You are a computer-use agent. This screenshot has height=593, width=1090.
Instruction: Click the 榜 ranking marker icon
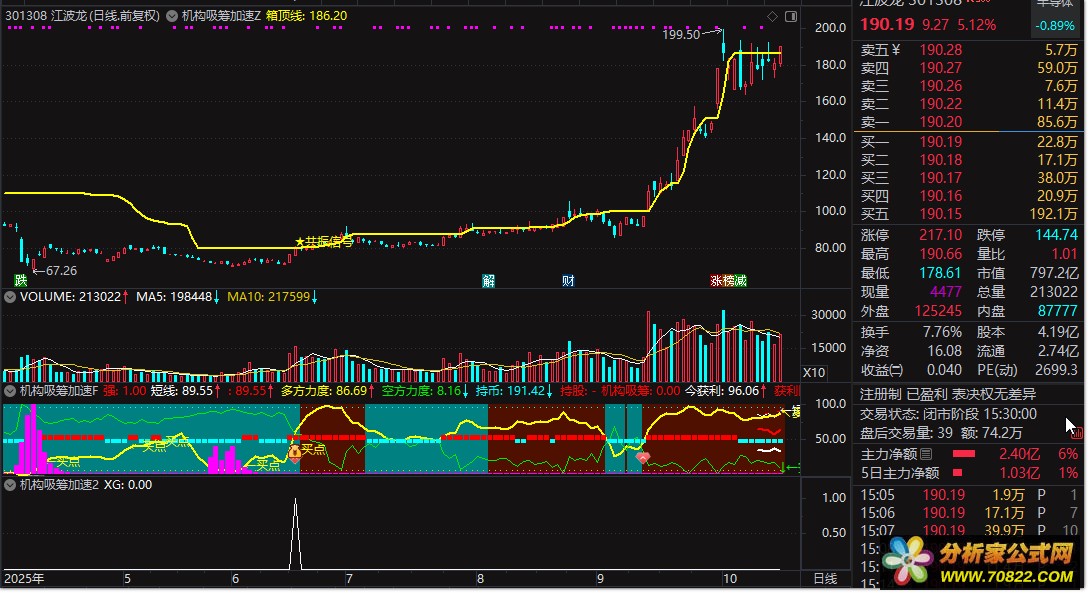coord(728,280)
